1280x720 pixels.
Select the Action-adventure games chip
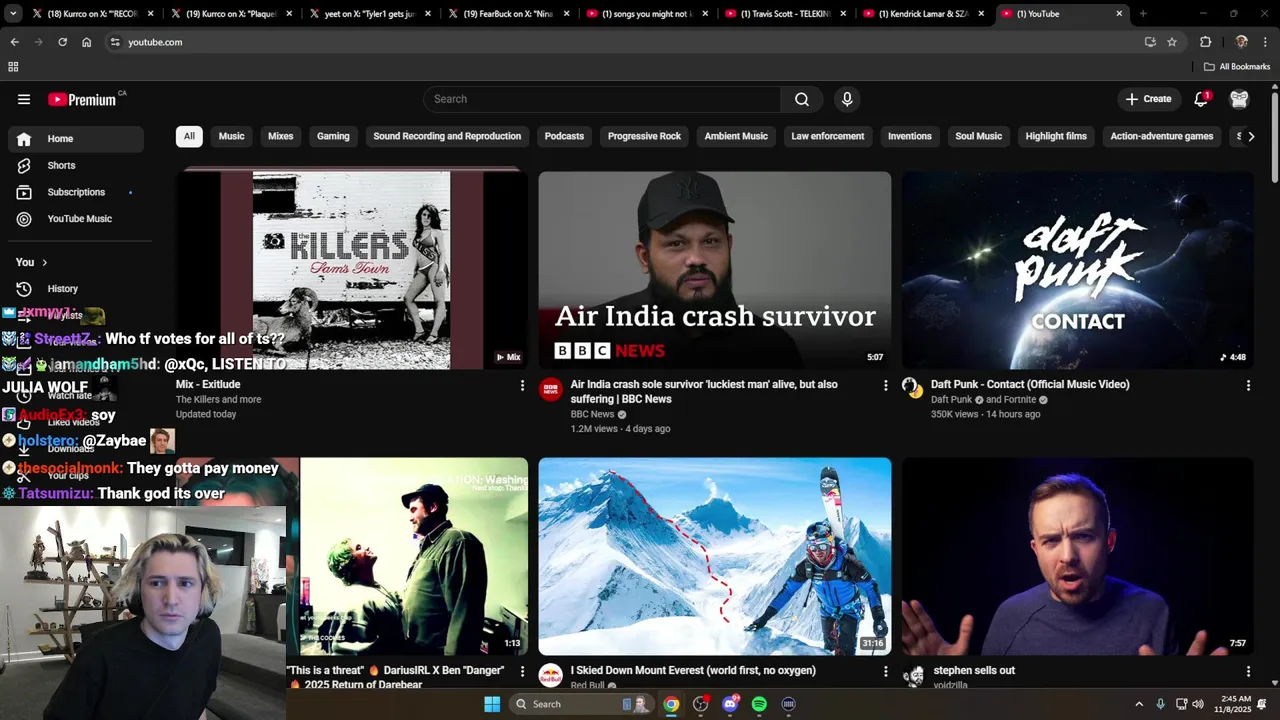[1162, 136]
